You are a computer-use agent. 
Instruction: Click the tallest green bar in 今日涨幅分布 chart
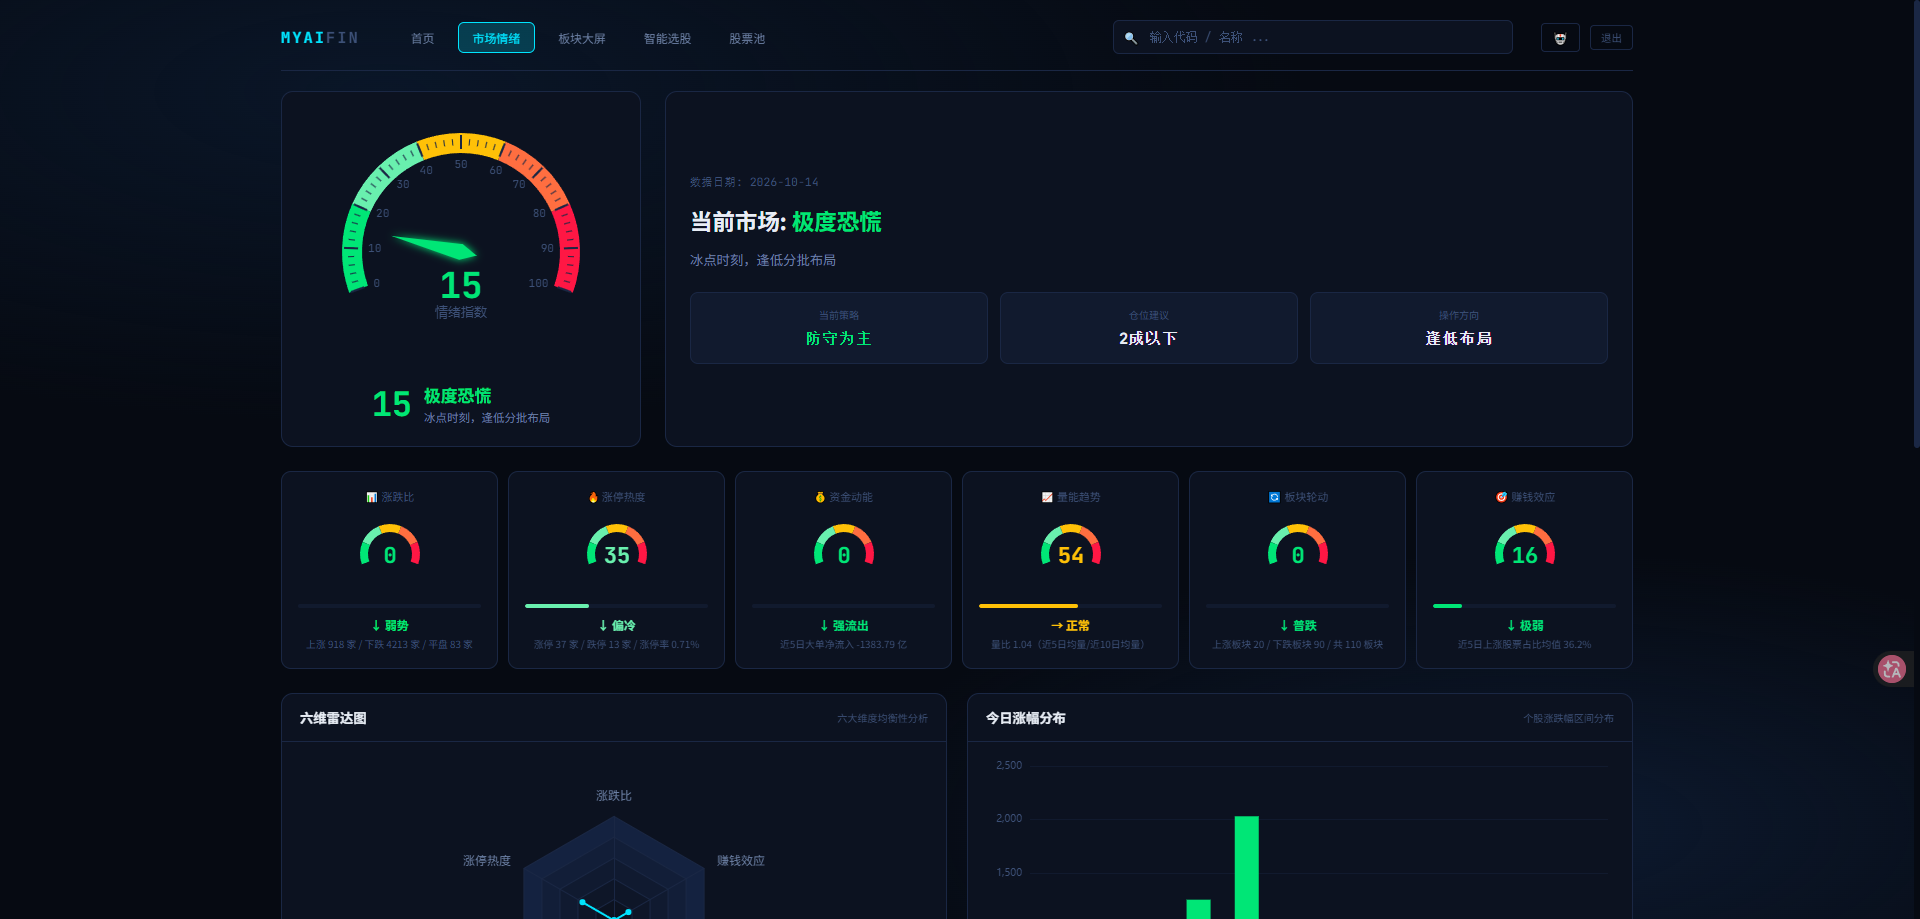click(x=1246, y=867)
